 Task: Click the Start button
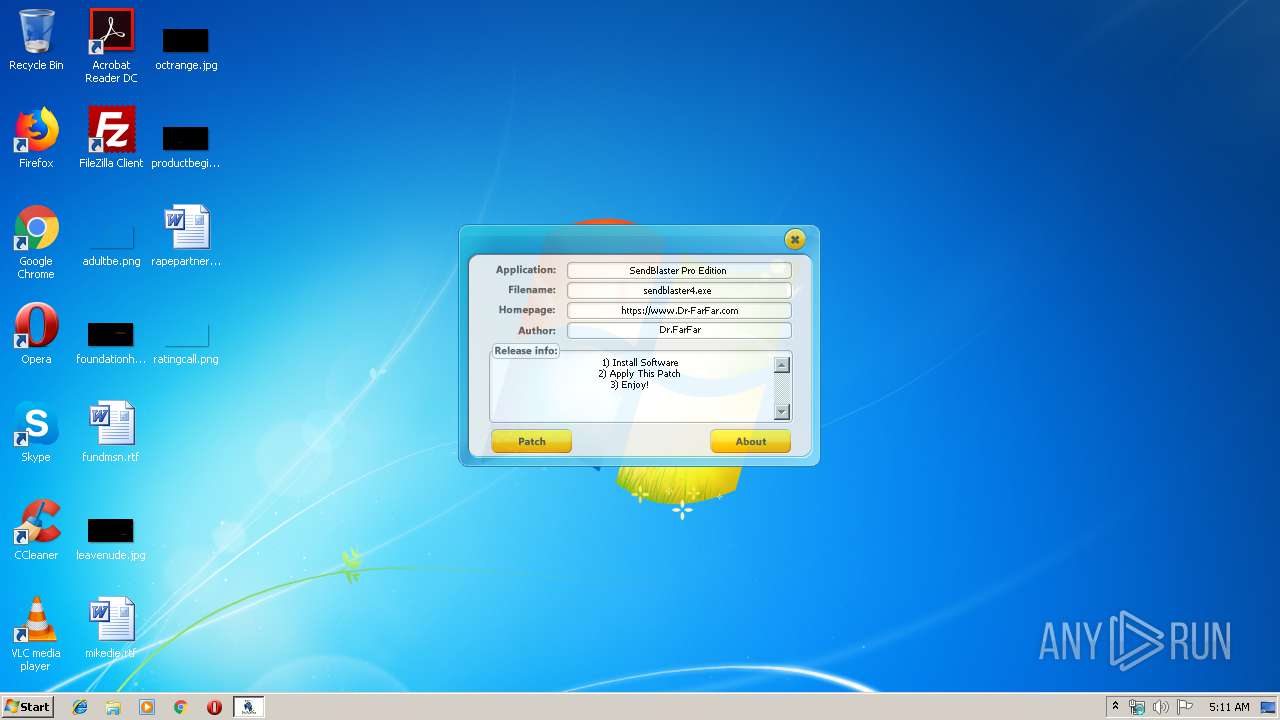coord(28,707)
